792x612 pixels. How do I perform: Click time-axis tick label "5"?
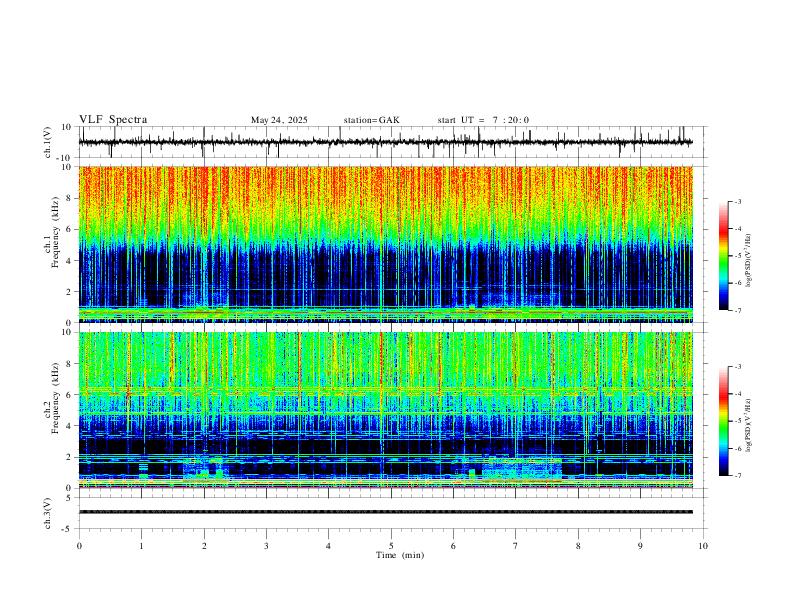[x=391, y=546]
